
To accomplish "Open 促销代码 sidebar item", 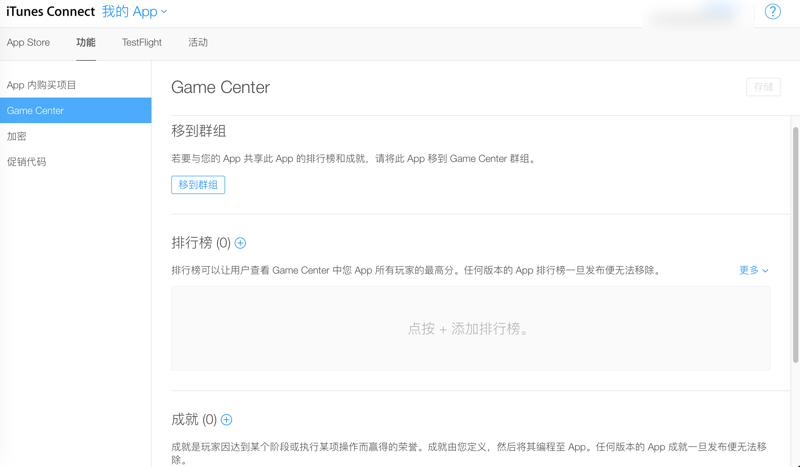I will click(x=76, y=161).
